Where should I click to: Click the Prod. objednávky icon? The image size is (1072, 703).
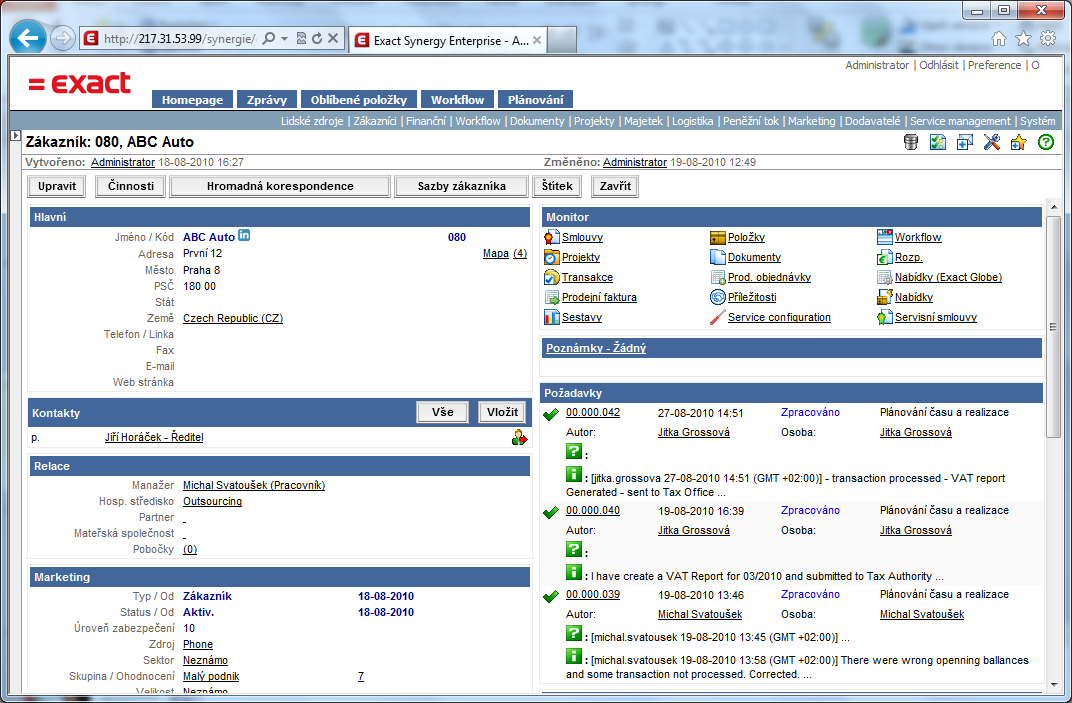click(717, 277)
